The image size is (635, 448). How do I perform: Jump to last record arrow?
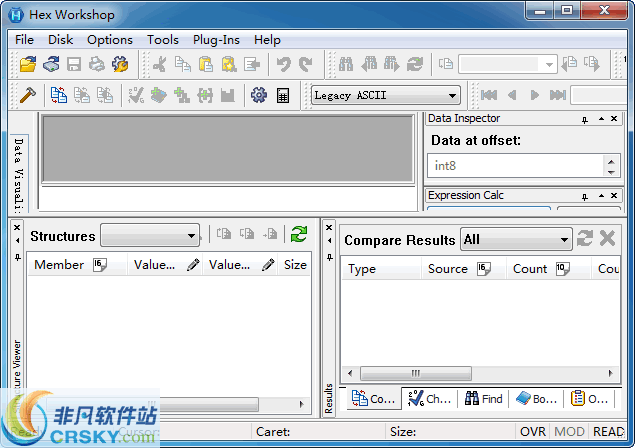tap(558, 95)
